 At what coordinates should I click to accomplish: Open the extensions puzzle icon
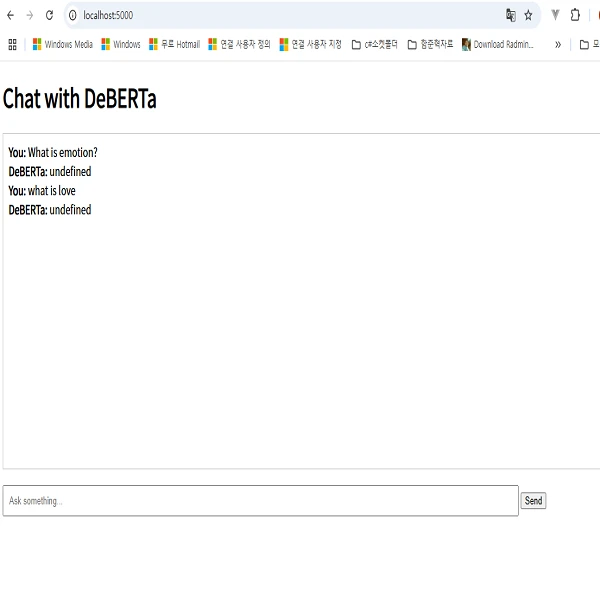pos(575,15)
